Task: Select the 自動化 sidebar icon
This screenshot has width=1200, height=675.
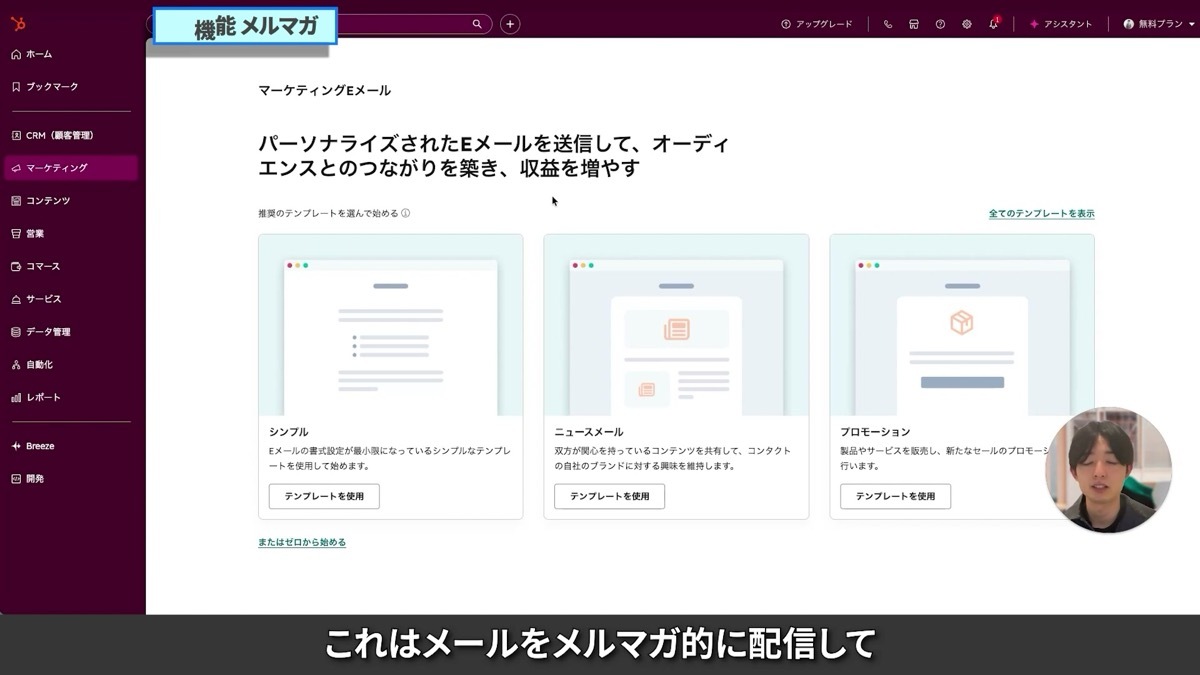Action: point(14,364)
